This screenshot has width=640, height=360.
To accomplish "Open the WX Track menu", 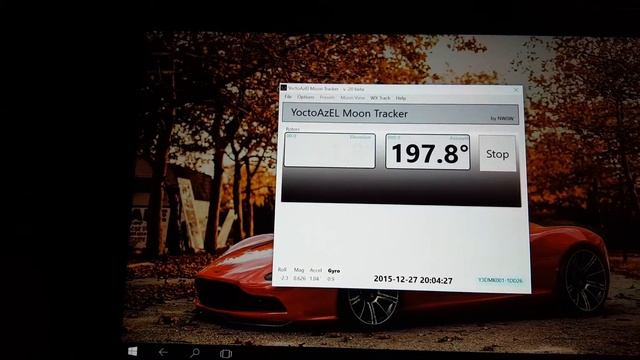I will pyautogui.click(x=380, y=98).
